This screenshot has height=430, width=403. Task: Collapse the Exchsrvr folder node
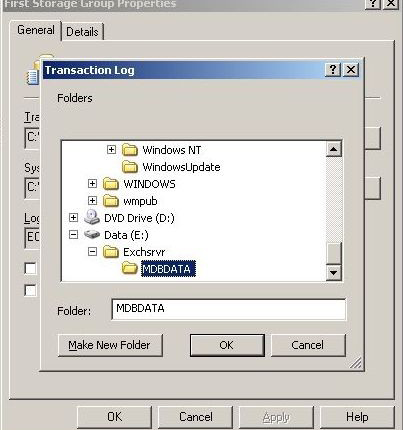pyautogui.click(x=92, y=252)
